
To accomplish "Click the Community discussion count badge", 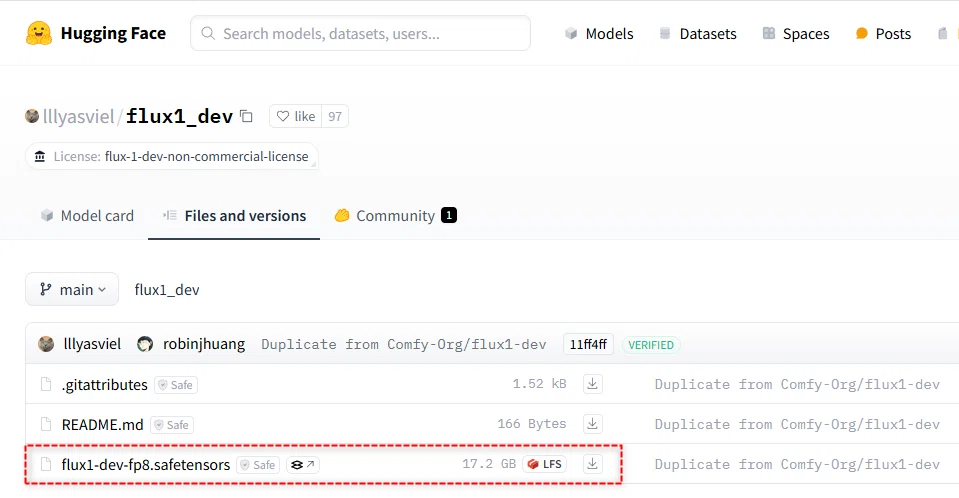I will pos(449,215).
